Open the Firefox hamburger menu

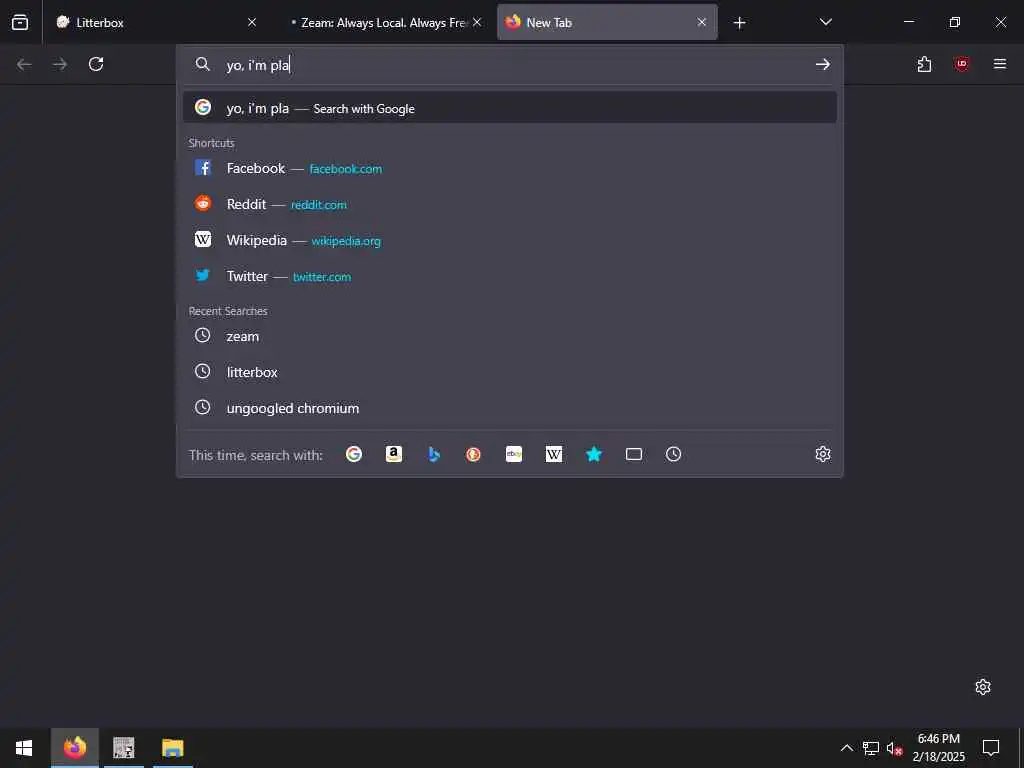click(x=1000, y=64)
